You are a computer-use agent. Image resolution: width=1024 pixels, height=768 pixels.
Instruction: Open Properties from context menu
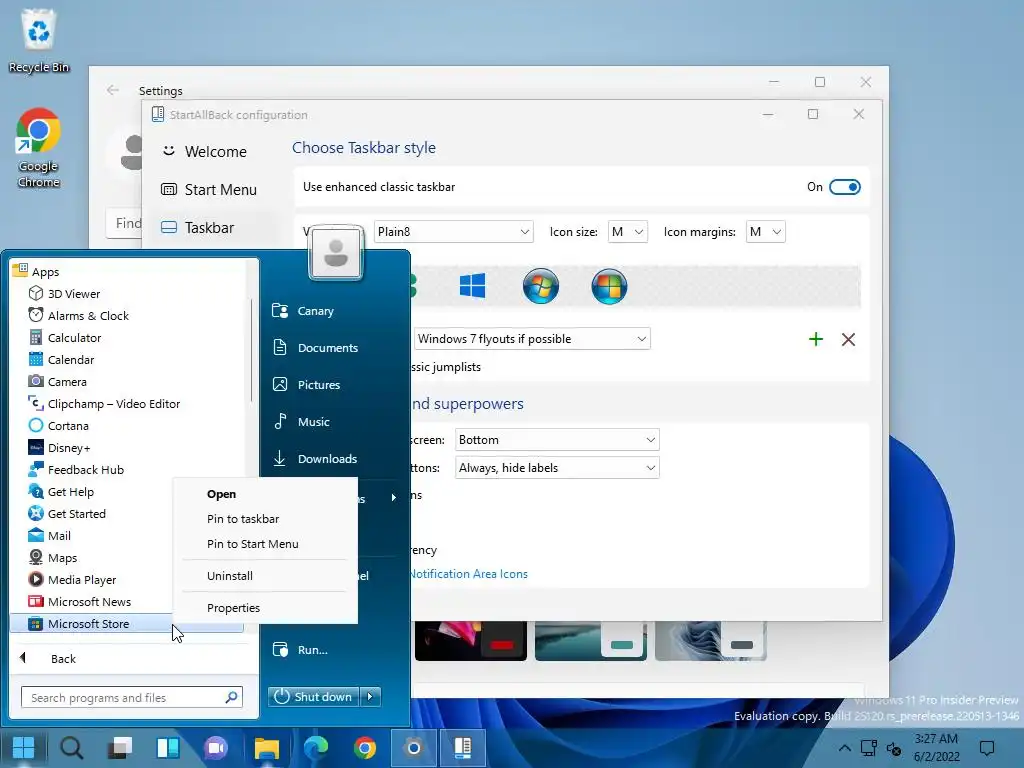tap(233, 608)
